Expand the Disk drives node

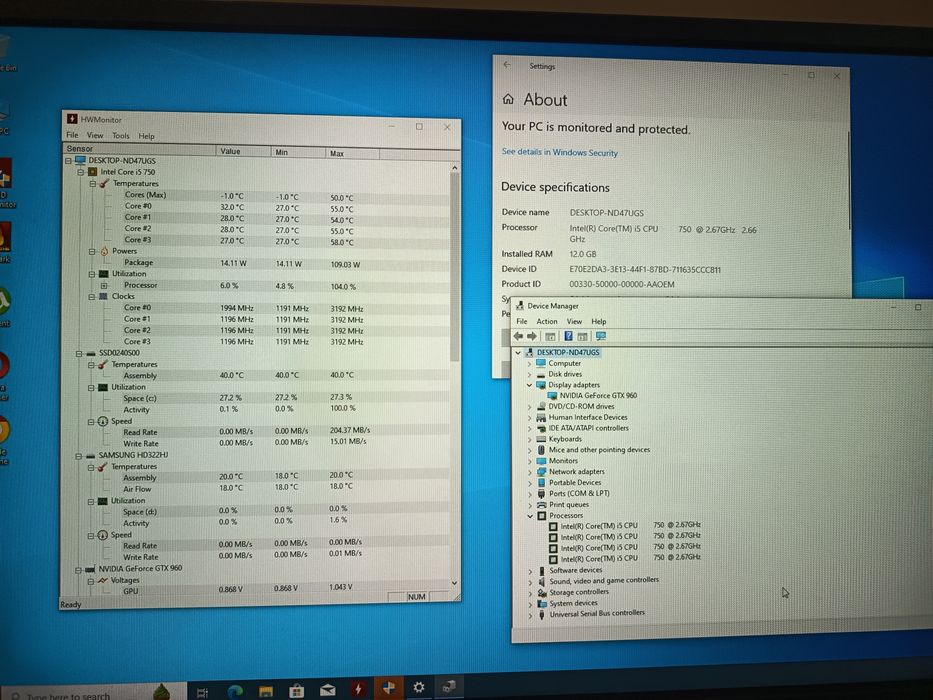(x=529, y=374)
